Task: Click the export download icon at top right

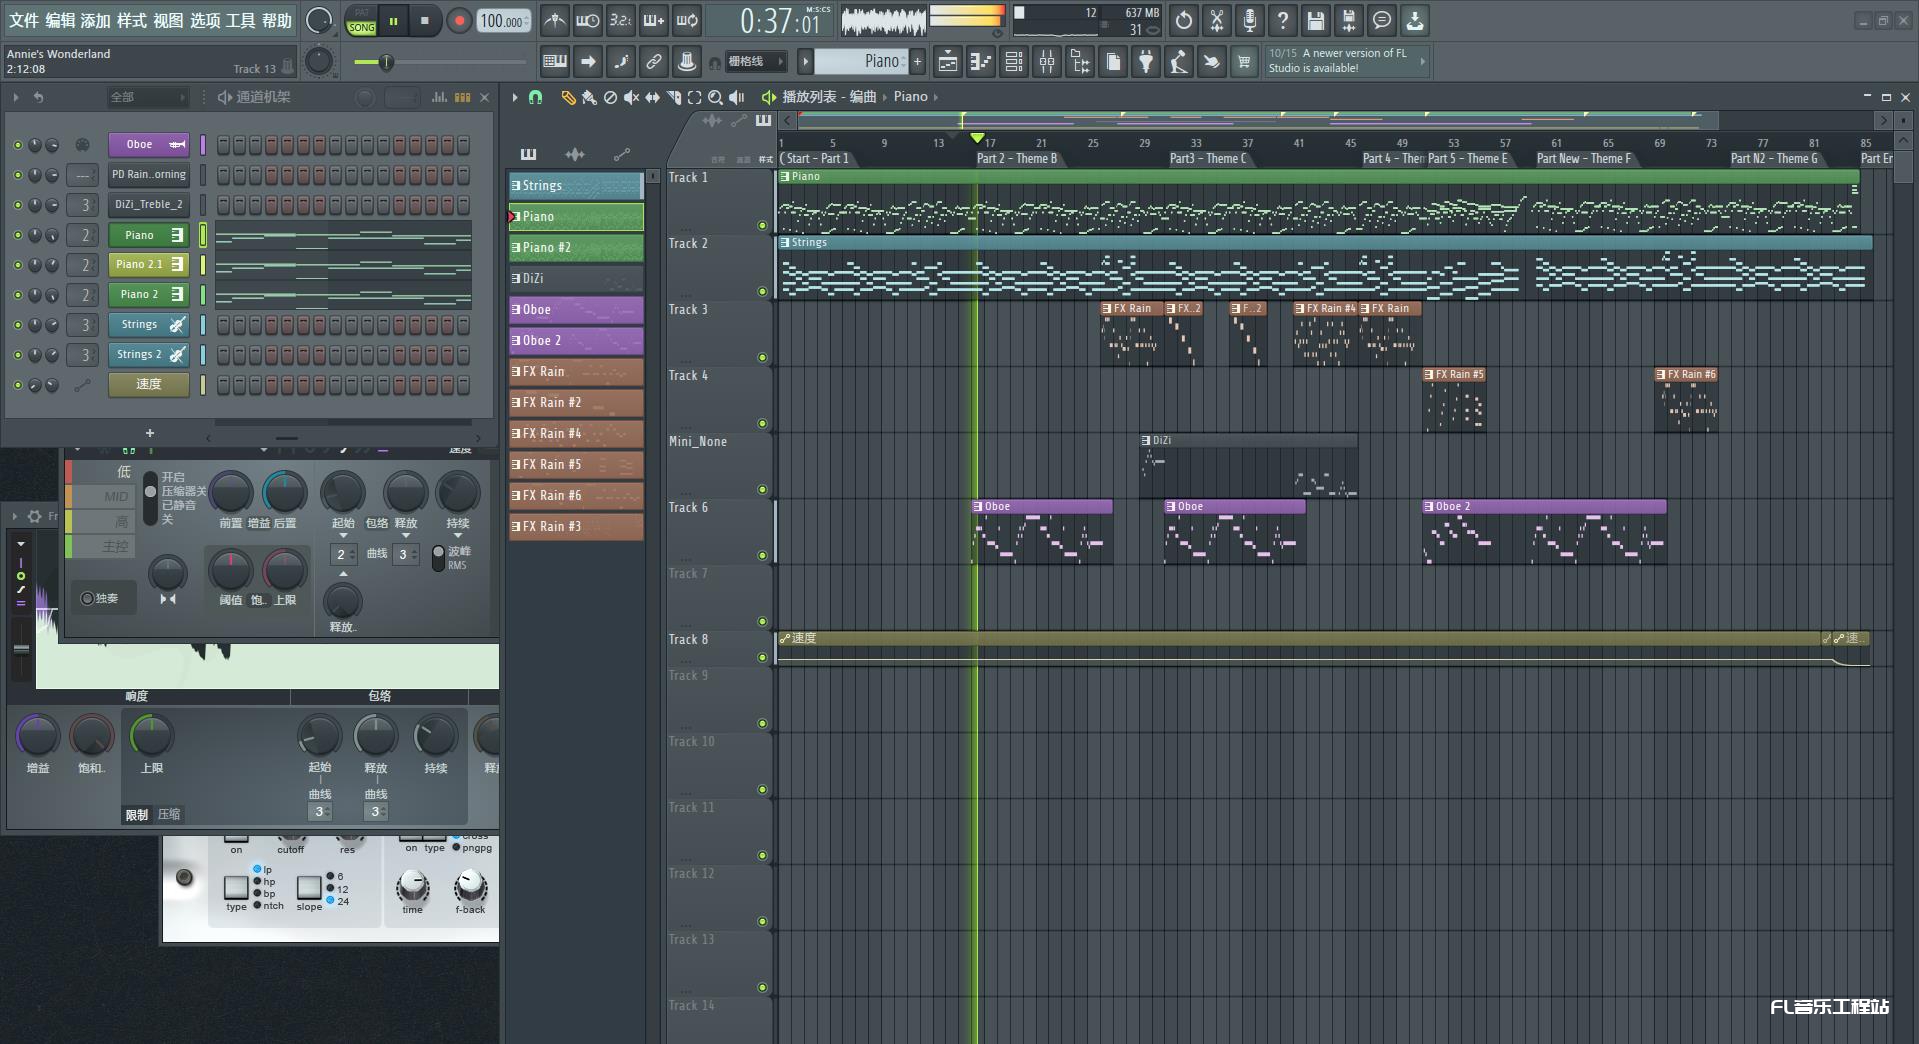Action: point(1415,20)
